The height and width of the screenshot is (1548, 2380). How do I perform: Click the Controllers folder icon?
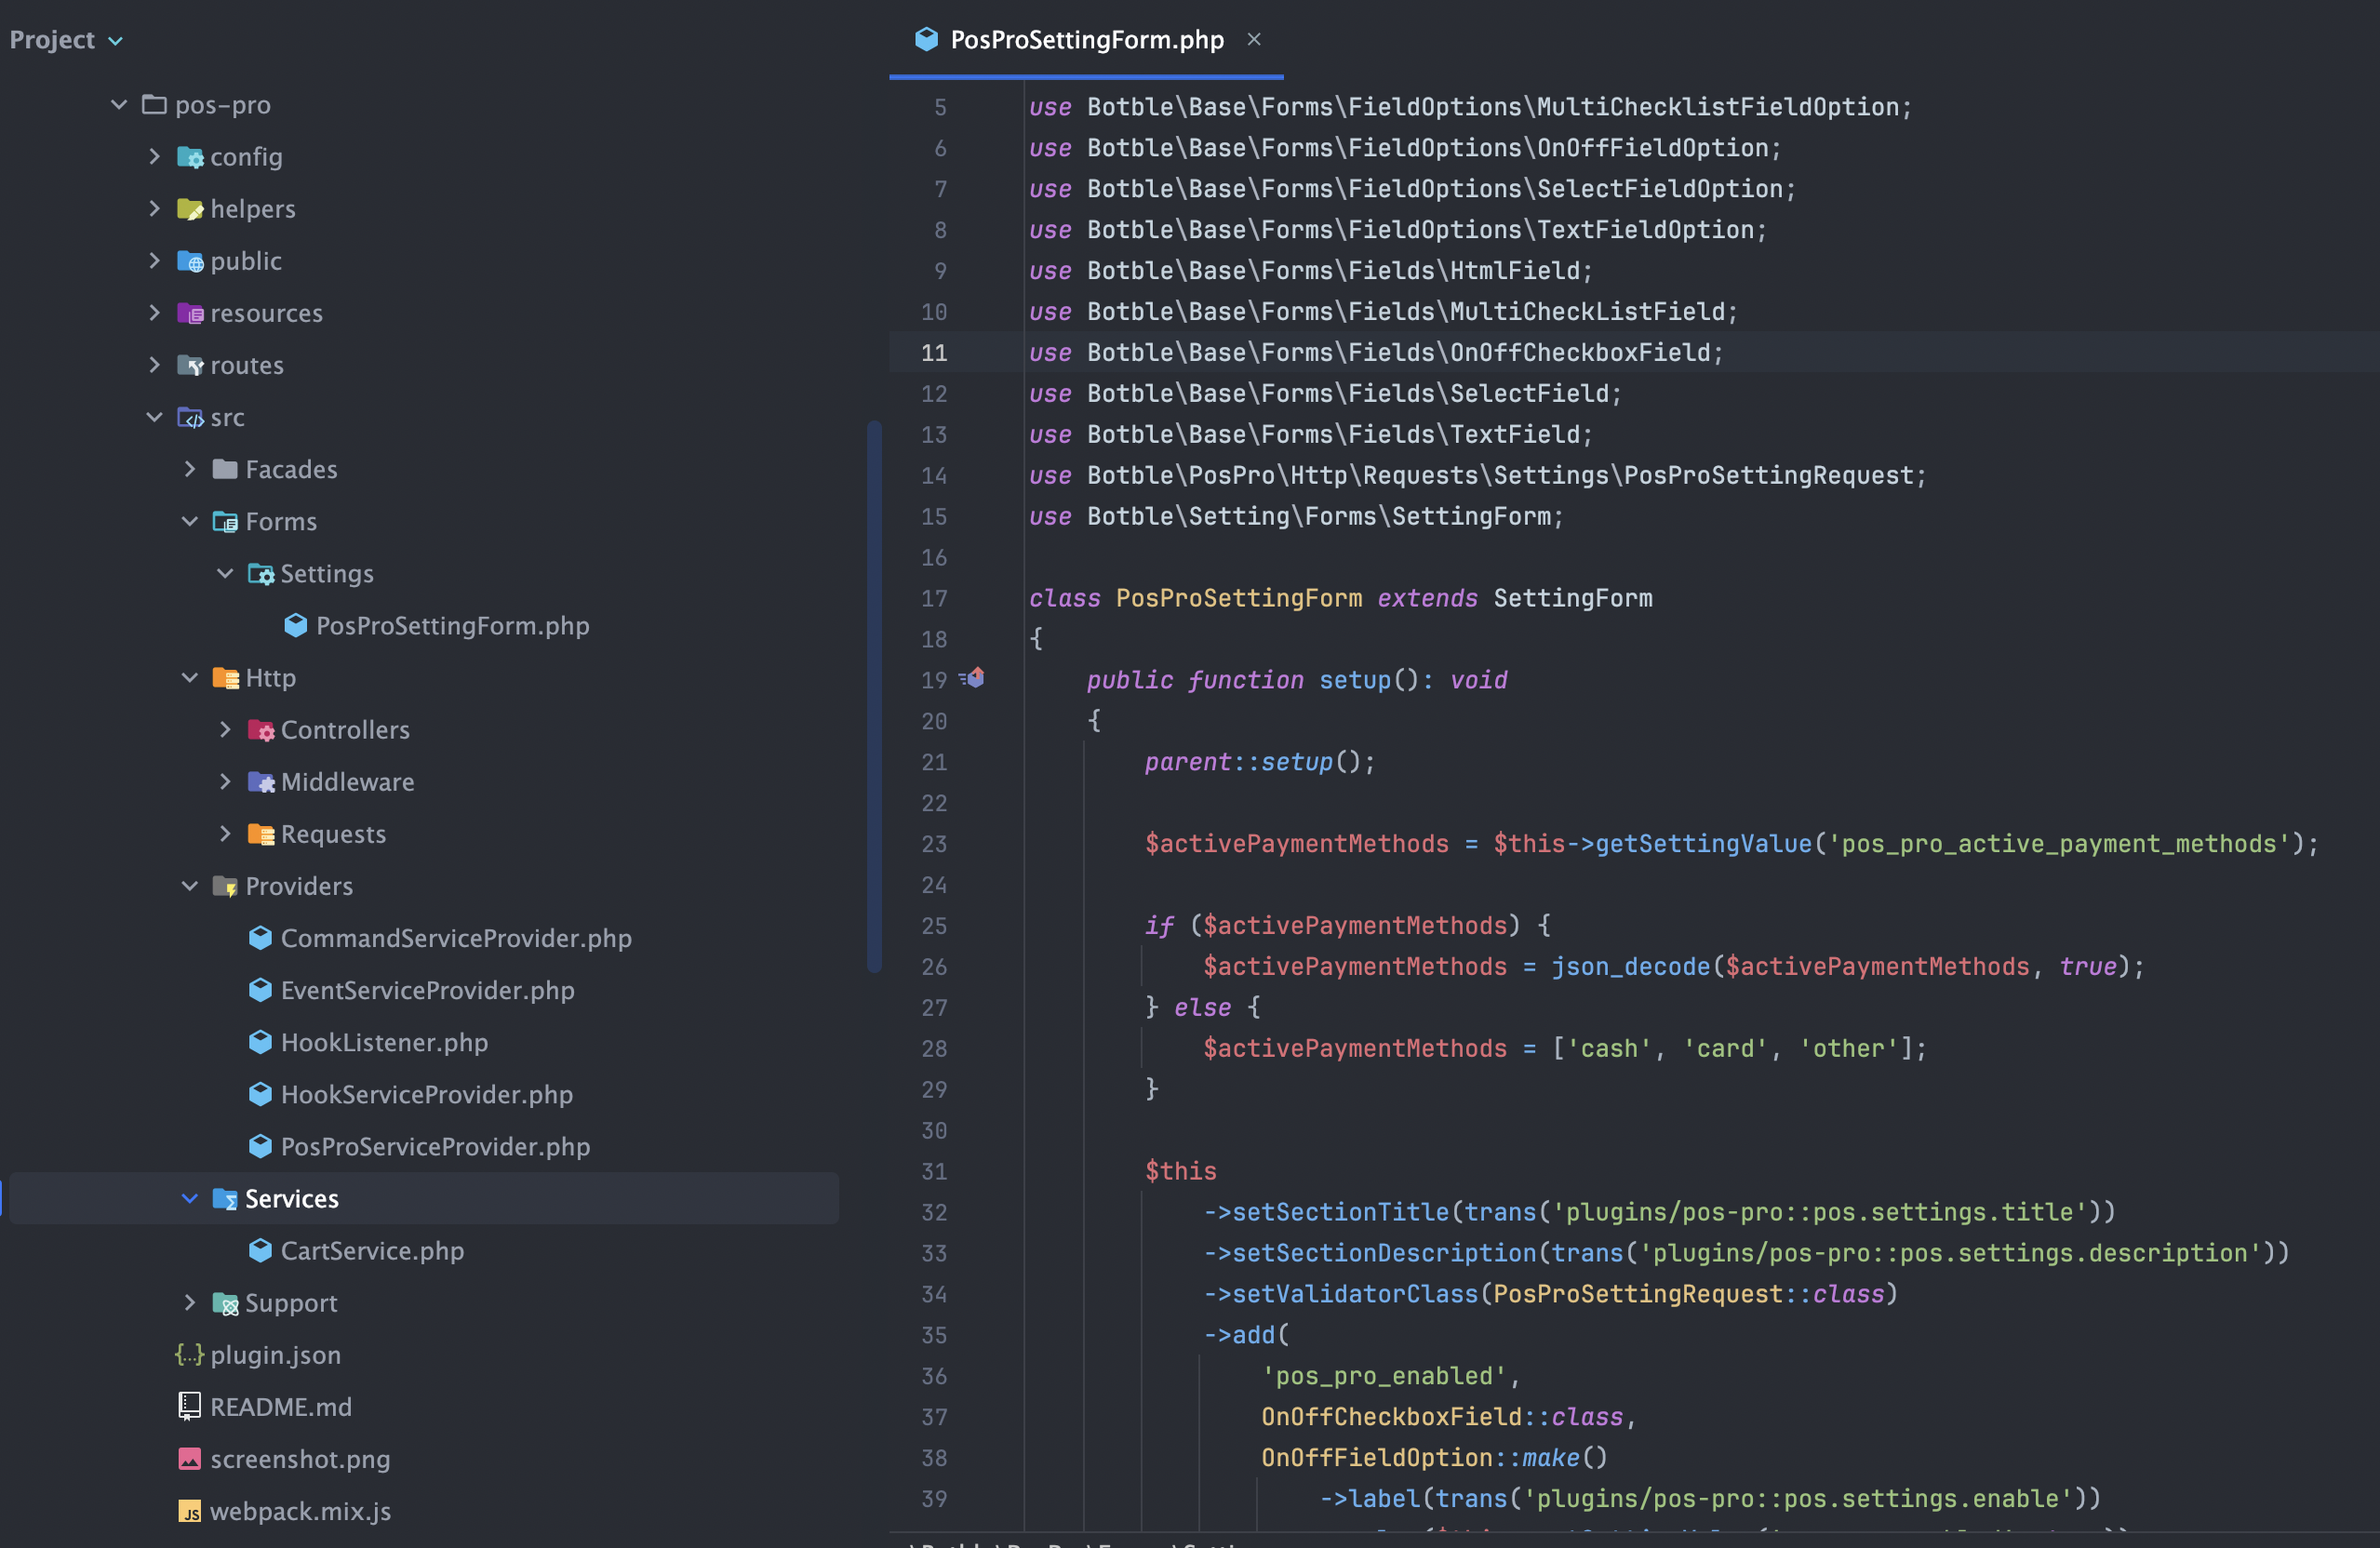261,730
